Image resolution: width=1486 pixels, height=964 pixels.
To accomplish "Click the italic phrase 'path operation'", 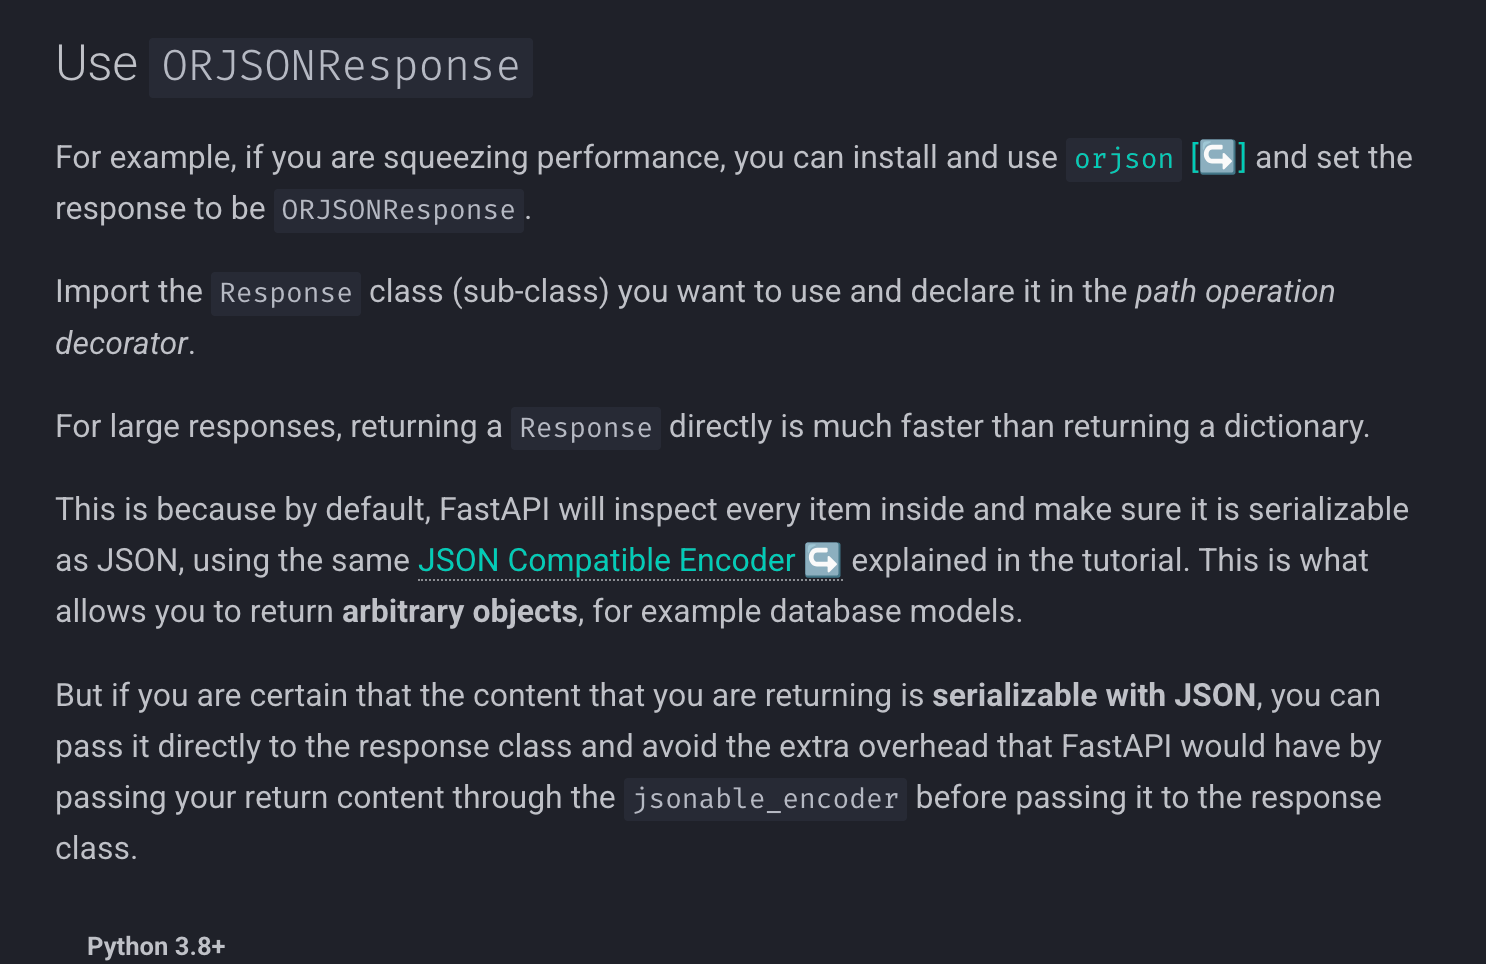I will (1234, 291).
